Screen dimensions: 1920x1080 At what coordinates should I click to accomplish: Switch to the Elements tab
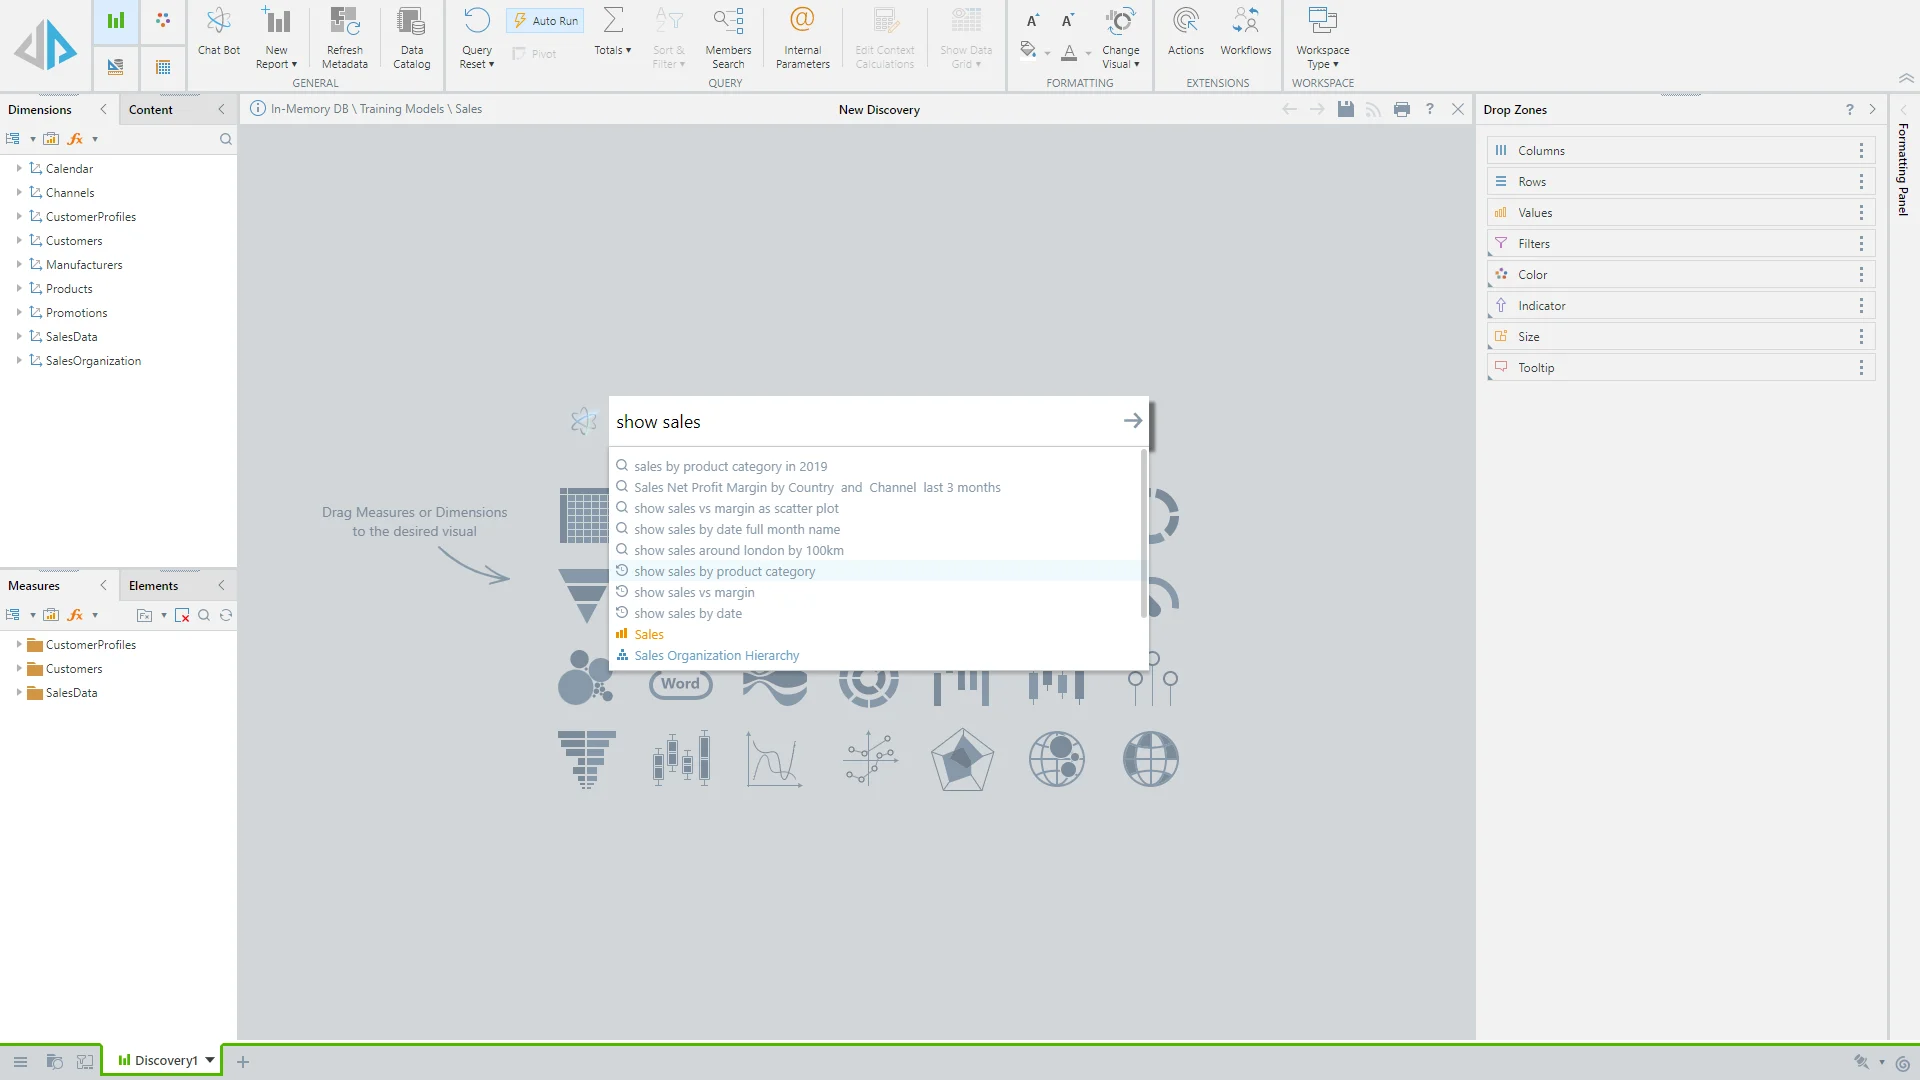(x=153, y=586)
